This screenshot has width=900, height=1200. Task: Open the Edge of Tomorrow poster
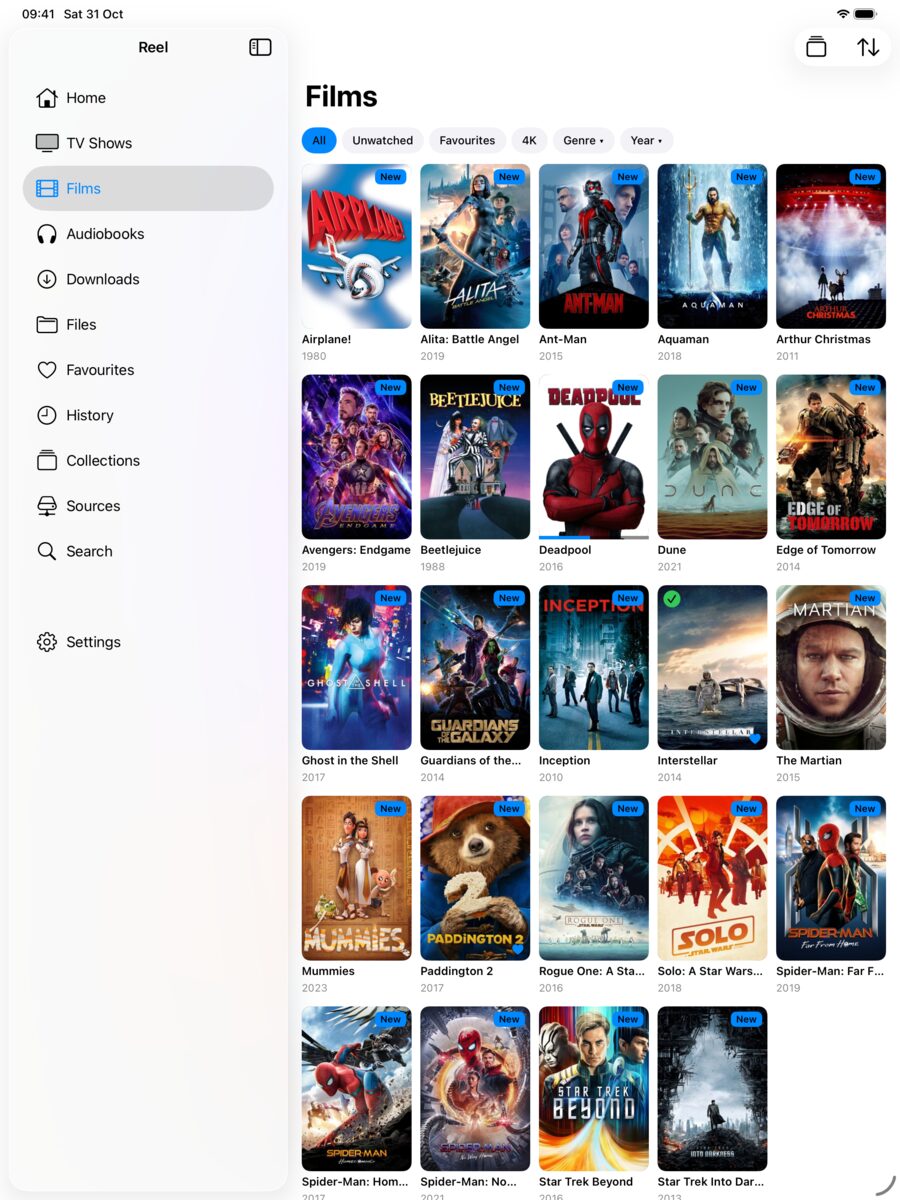pyautogui.click(x=831, y=457)
